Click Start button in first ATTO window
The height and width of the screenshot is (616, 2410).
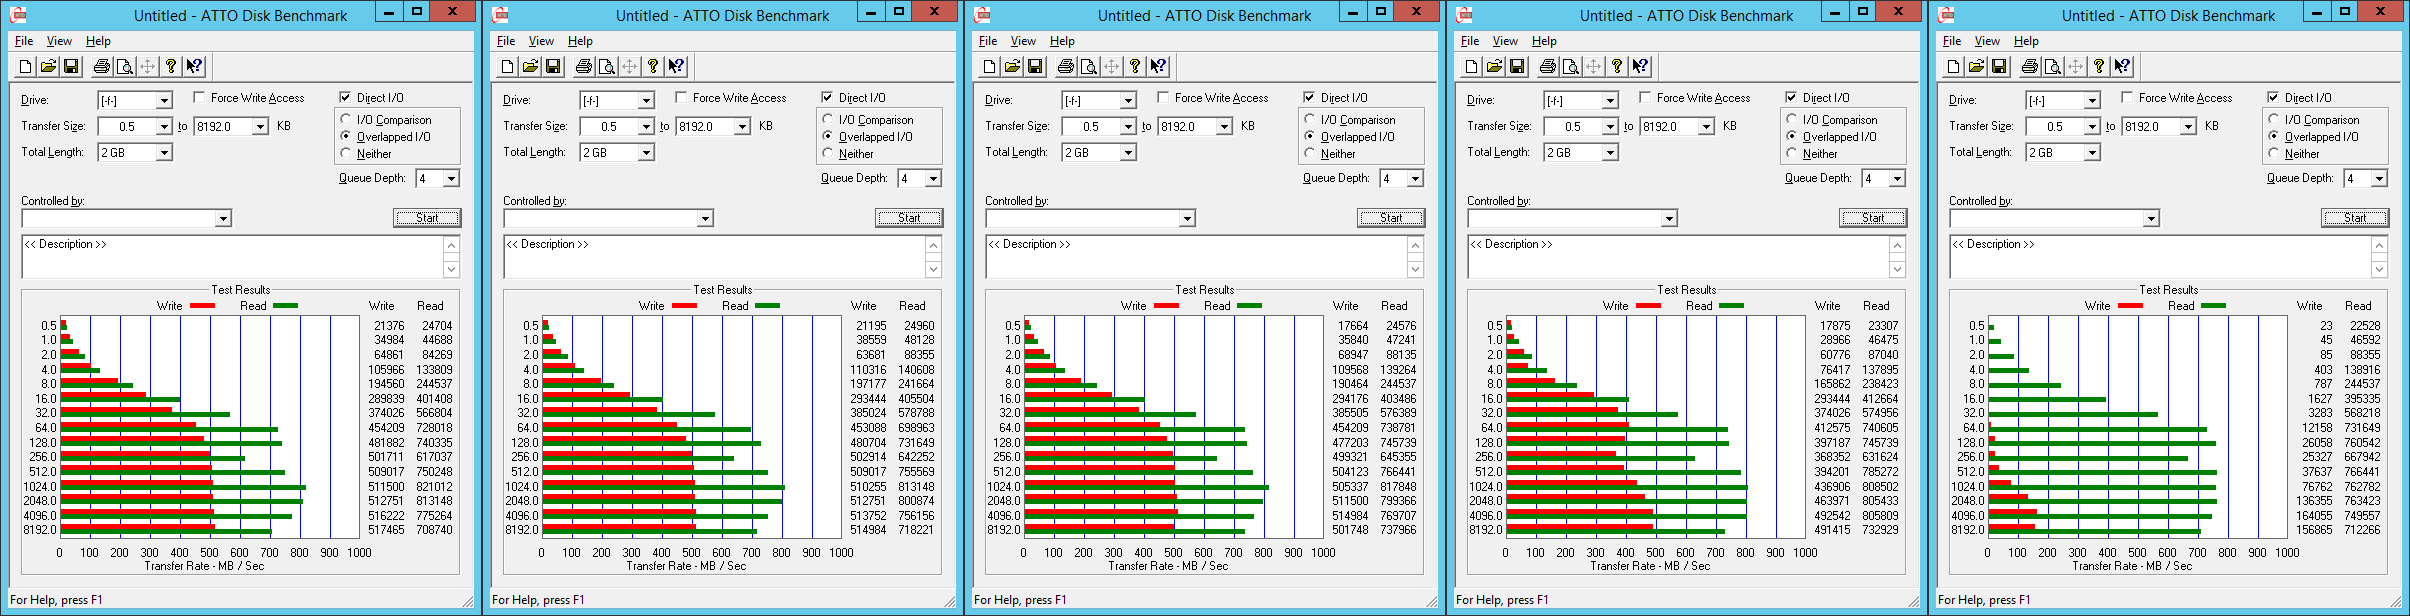[x=427, y=218]
